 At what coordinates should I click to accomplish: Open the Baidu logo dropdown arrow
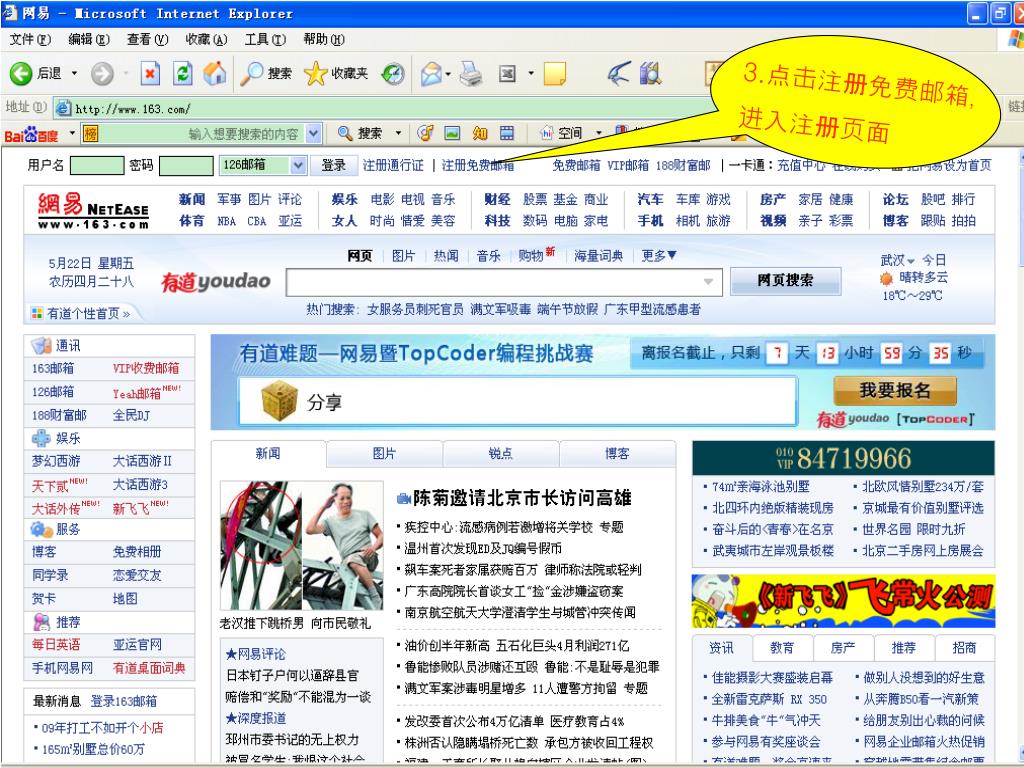[x=72, y=134]
